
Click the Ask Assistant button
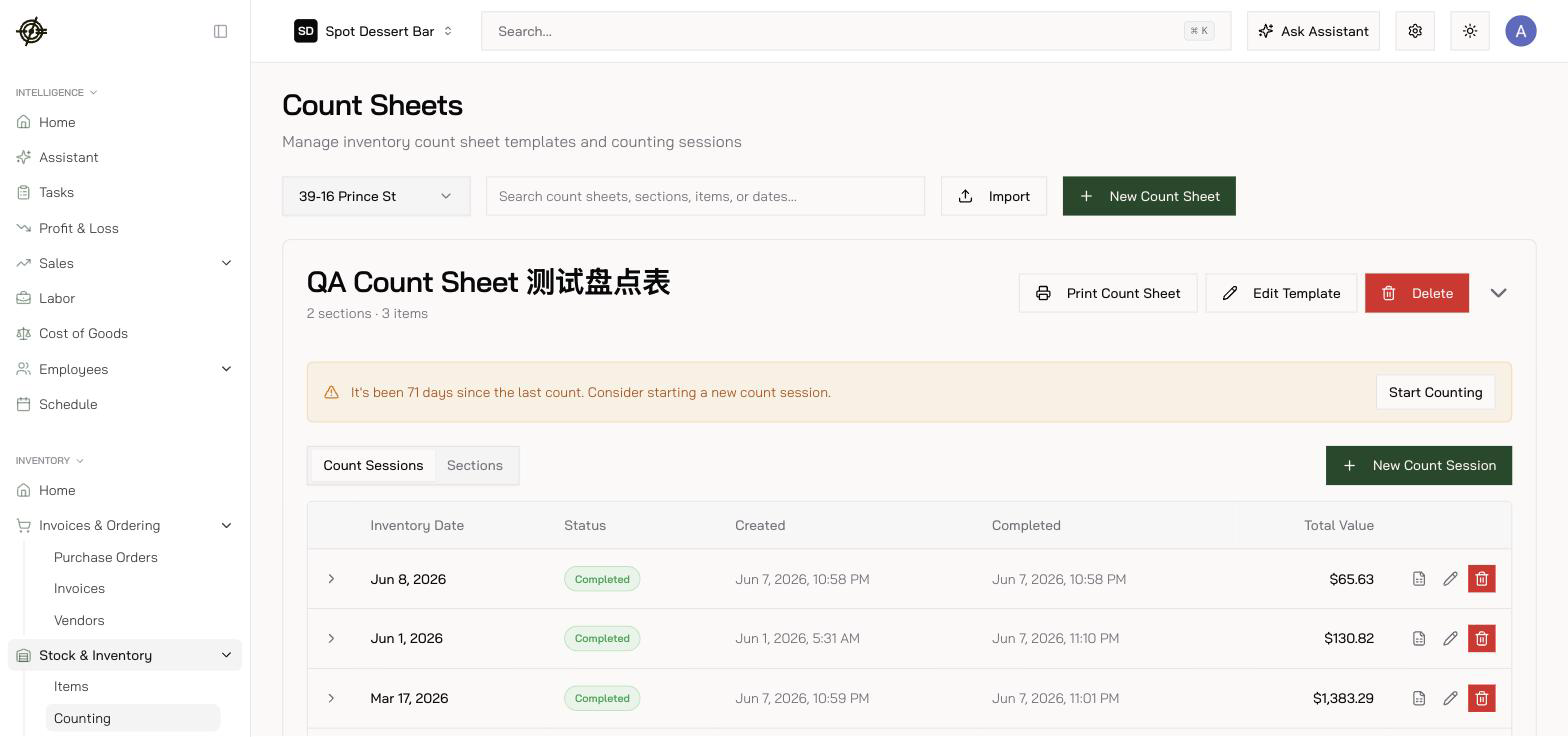point(1313,31)
